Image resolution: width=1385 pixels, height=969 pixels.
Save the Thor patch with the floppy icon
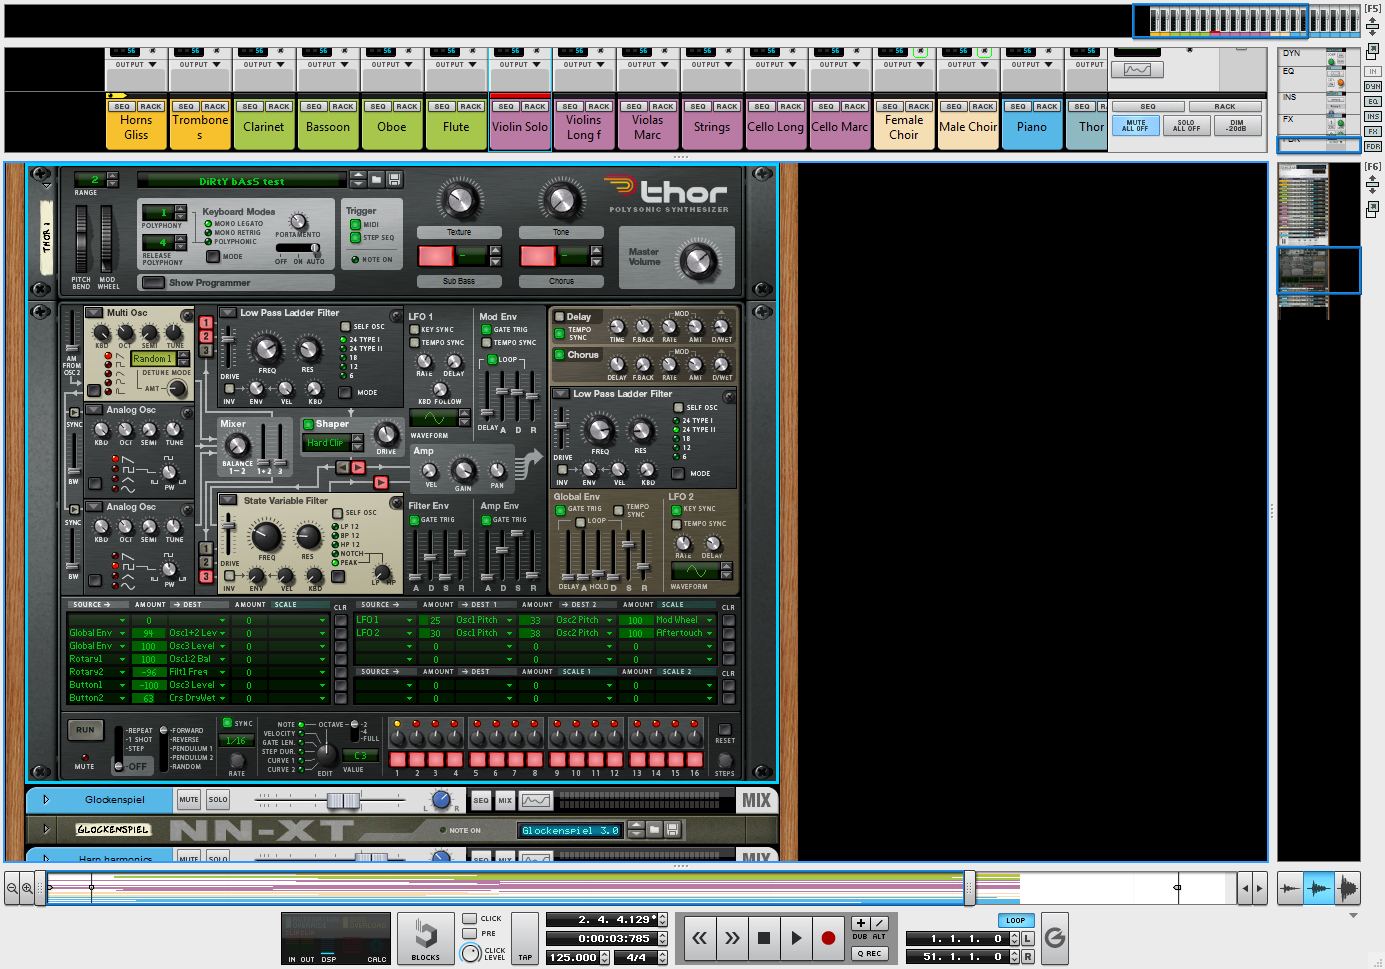click(x=395, y=180)
